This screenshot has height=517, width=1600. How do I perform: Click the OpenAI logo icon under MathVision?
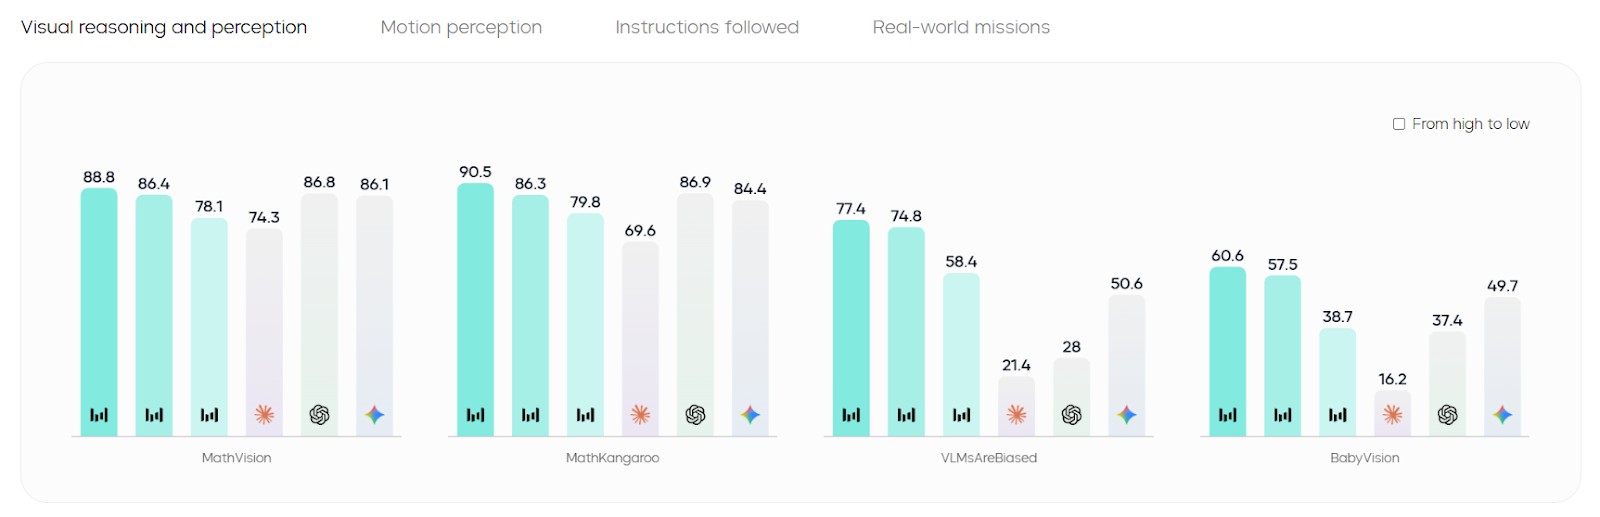pyautogui.click(x=319, y=414)
